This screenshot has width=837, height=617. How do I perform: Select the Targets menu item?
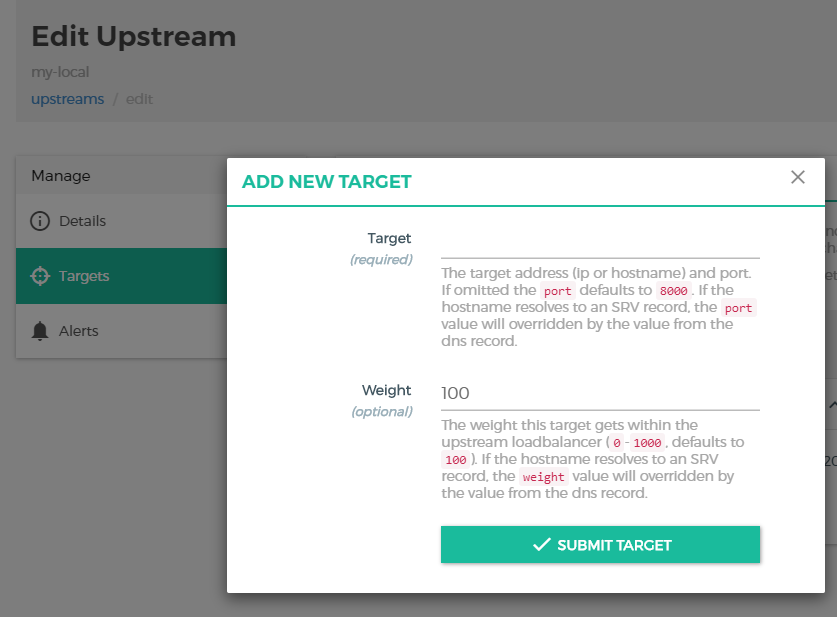(84, 276)
